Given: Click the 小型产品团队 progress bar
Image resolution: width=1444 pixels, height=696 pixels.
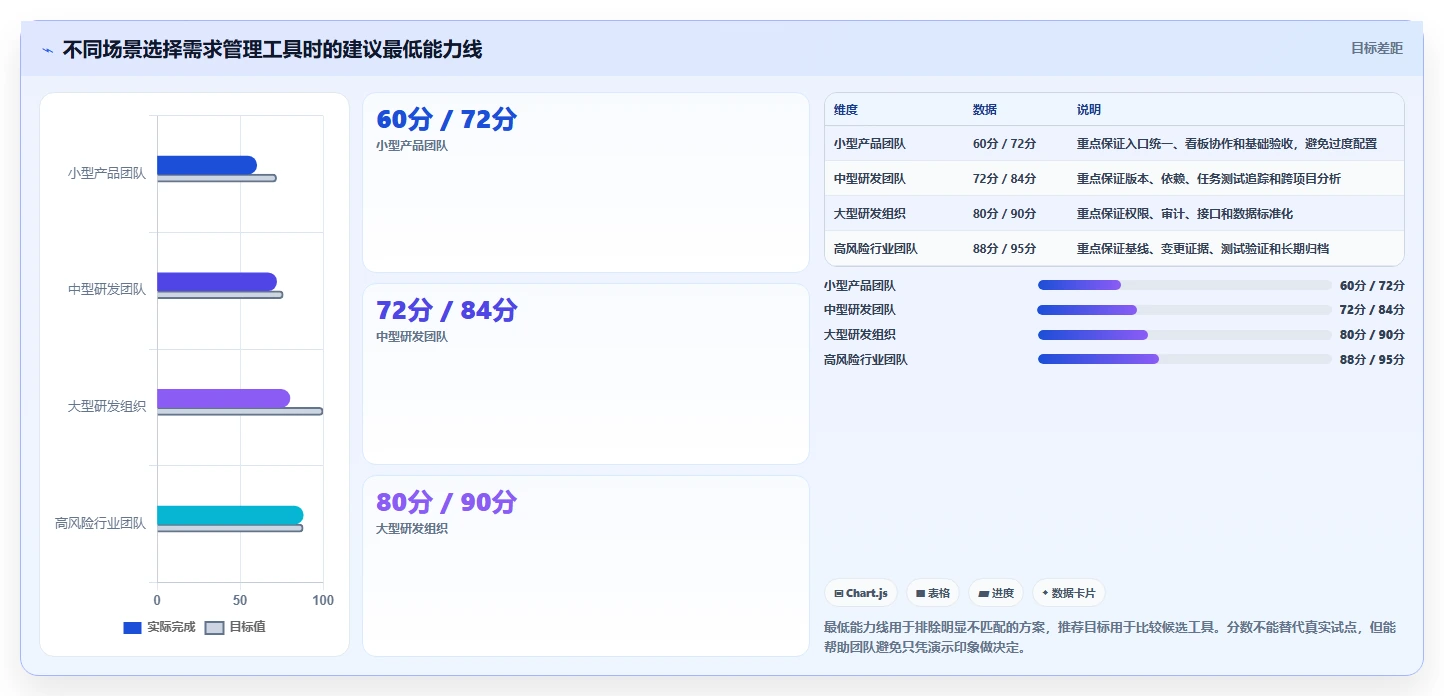Looking at the screenshot, I should (1185, 285).
